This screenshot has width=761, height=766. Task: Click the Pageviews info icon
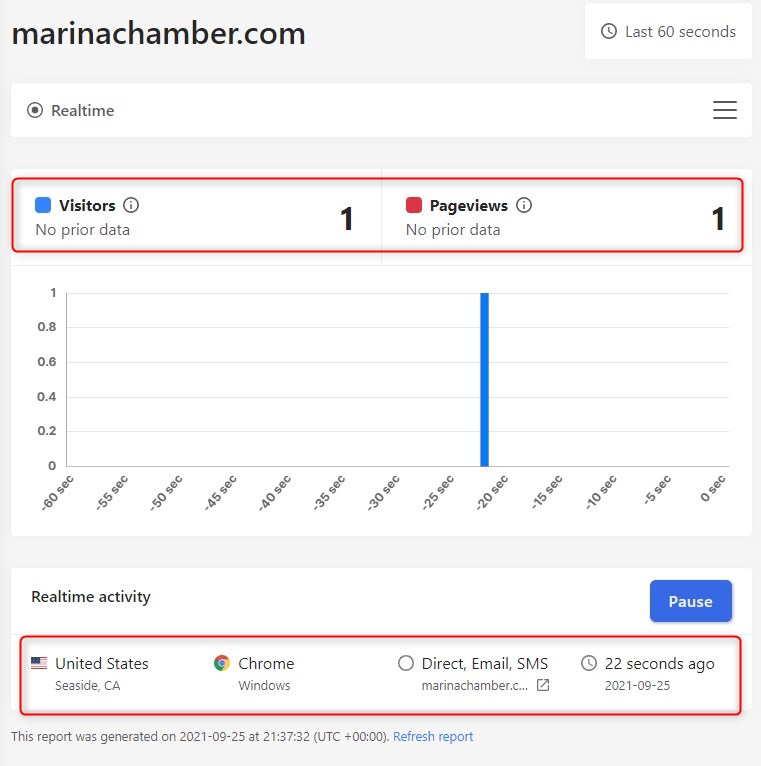(524, 205)
